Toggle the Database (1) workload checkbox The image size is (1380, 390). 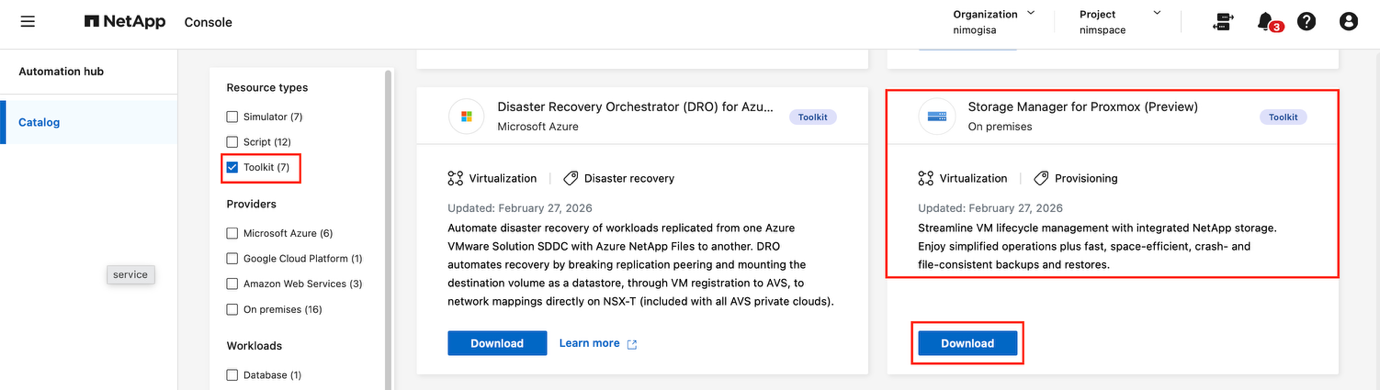[232, 375]
